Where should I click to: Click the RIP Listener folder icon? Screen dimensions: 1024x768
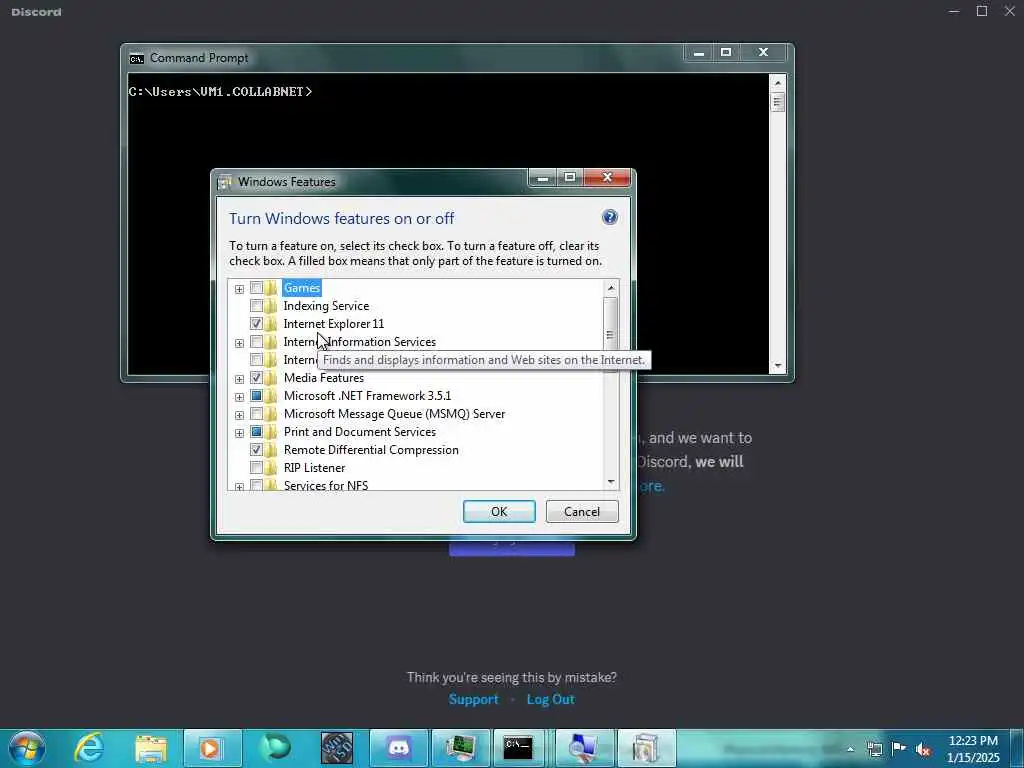pyautogui.click(x=271, y=468)
